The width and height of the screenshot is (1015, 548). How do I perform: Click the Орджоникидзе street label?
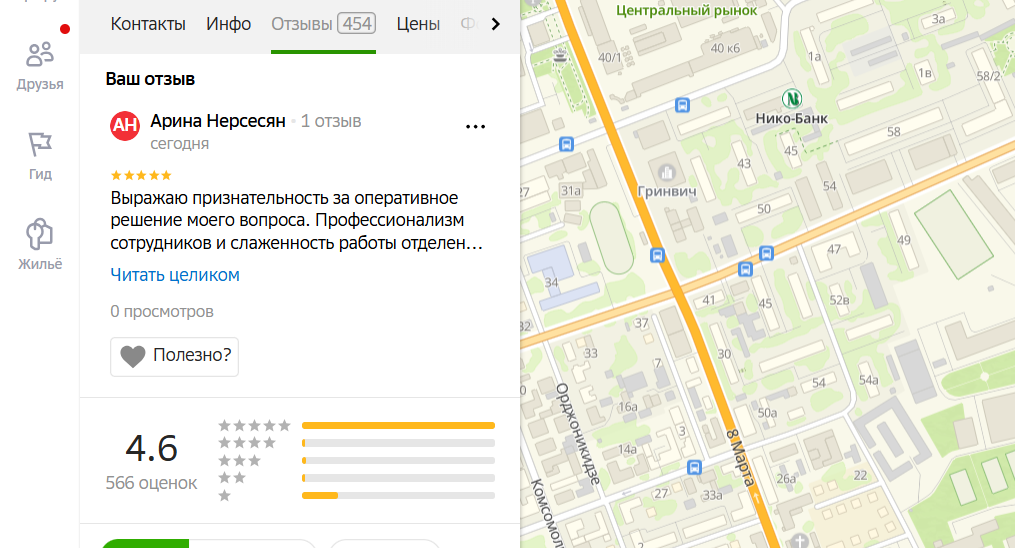[x=577, y=434]
